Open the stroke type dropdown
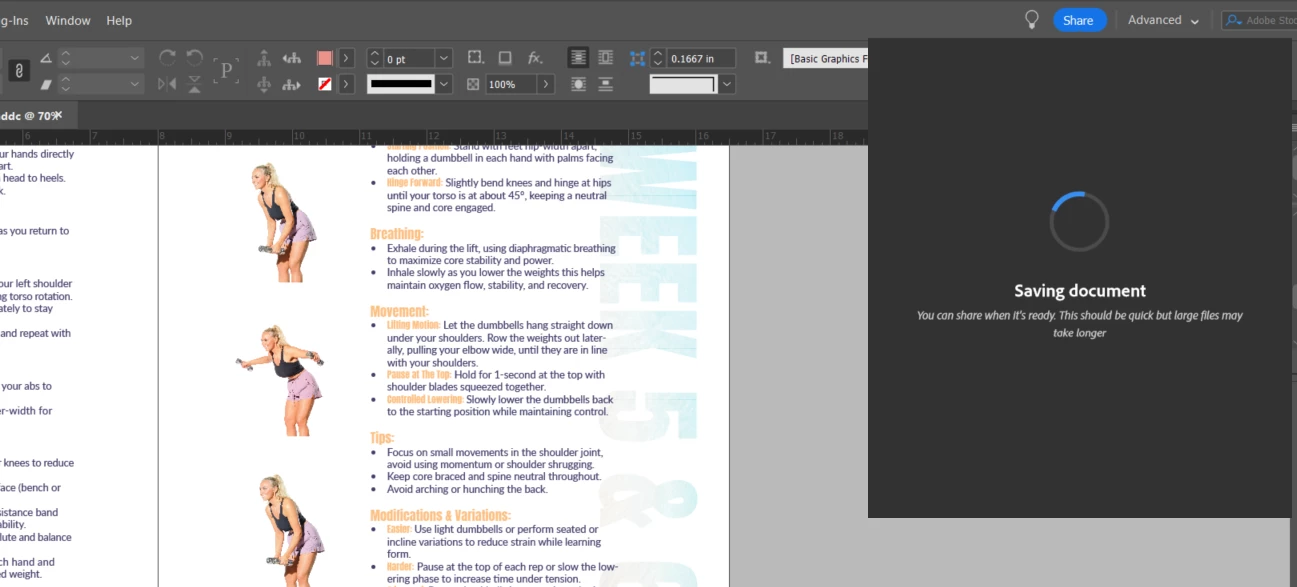1297x587 pixels. 444,84
